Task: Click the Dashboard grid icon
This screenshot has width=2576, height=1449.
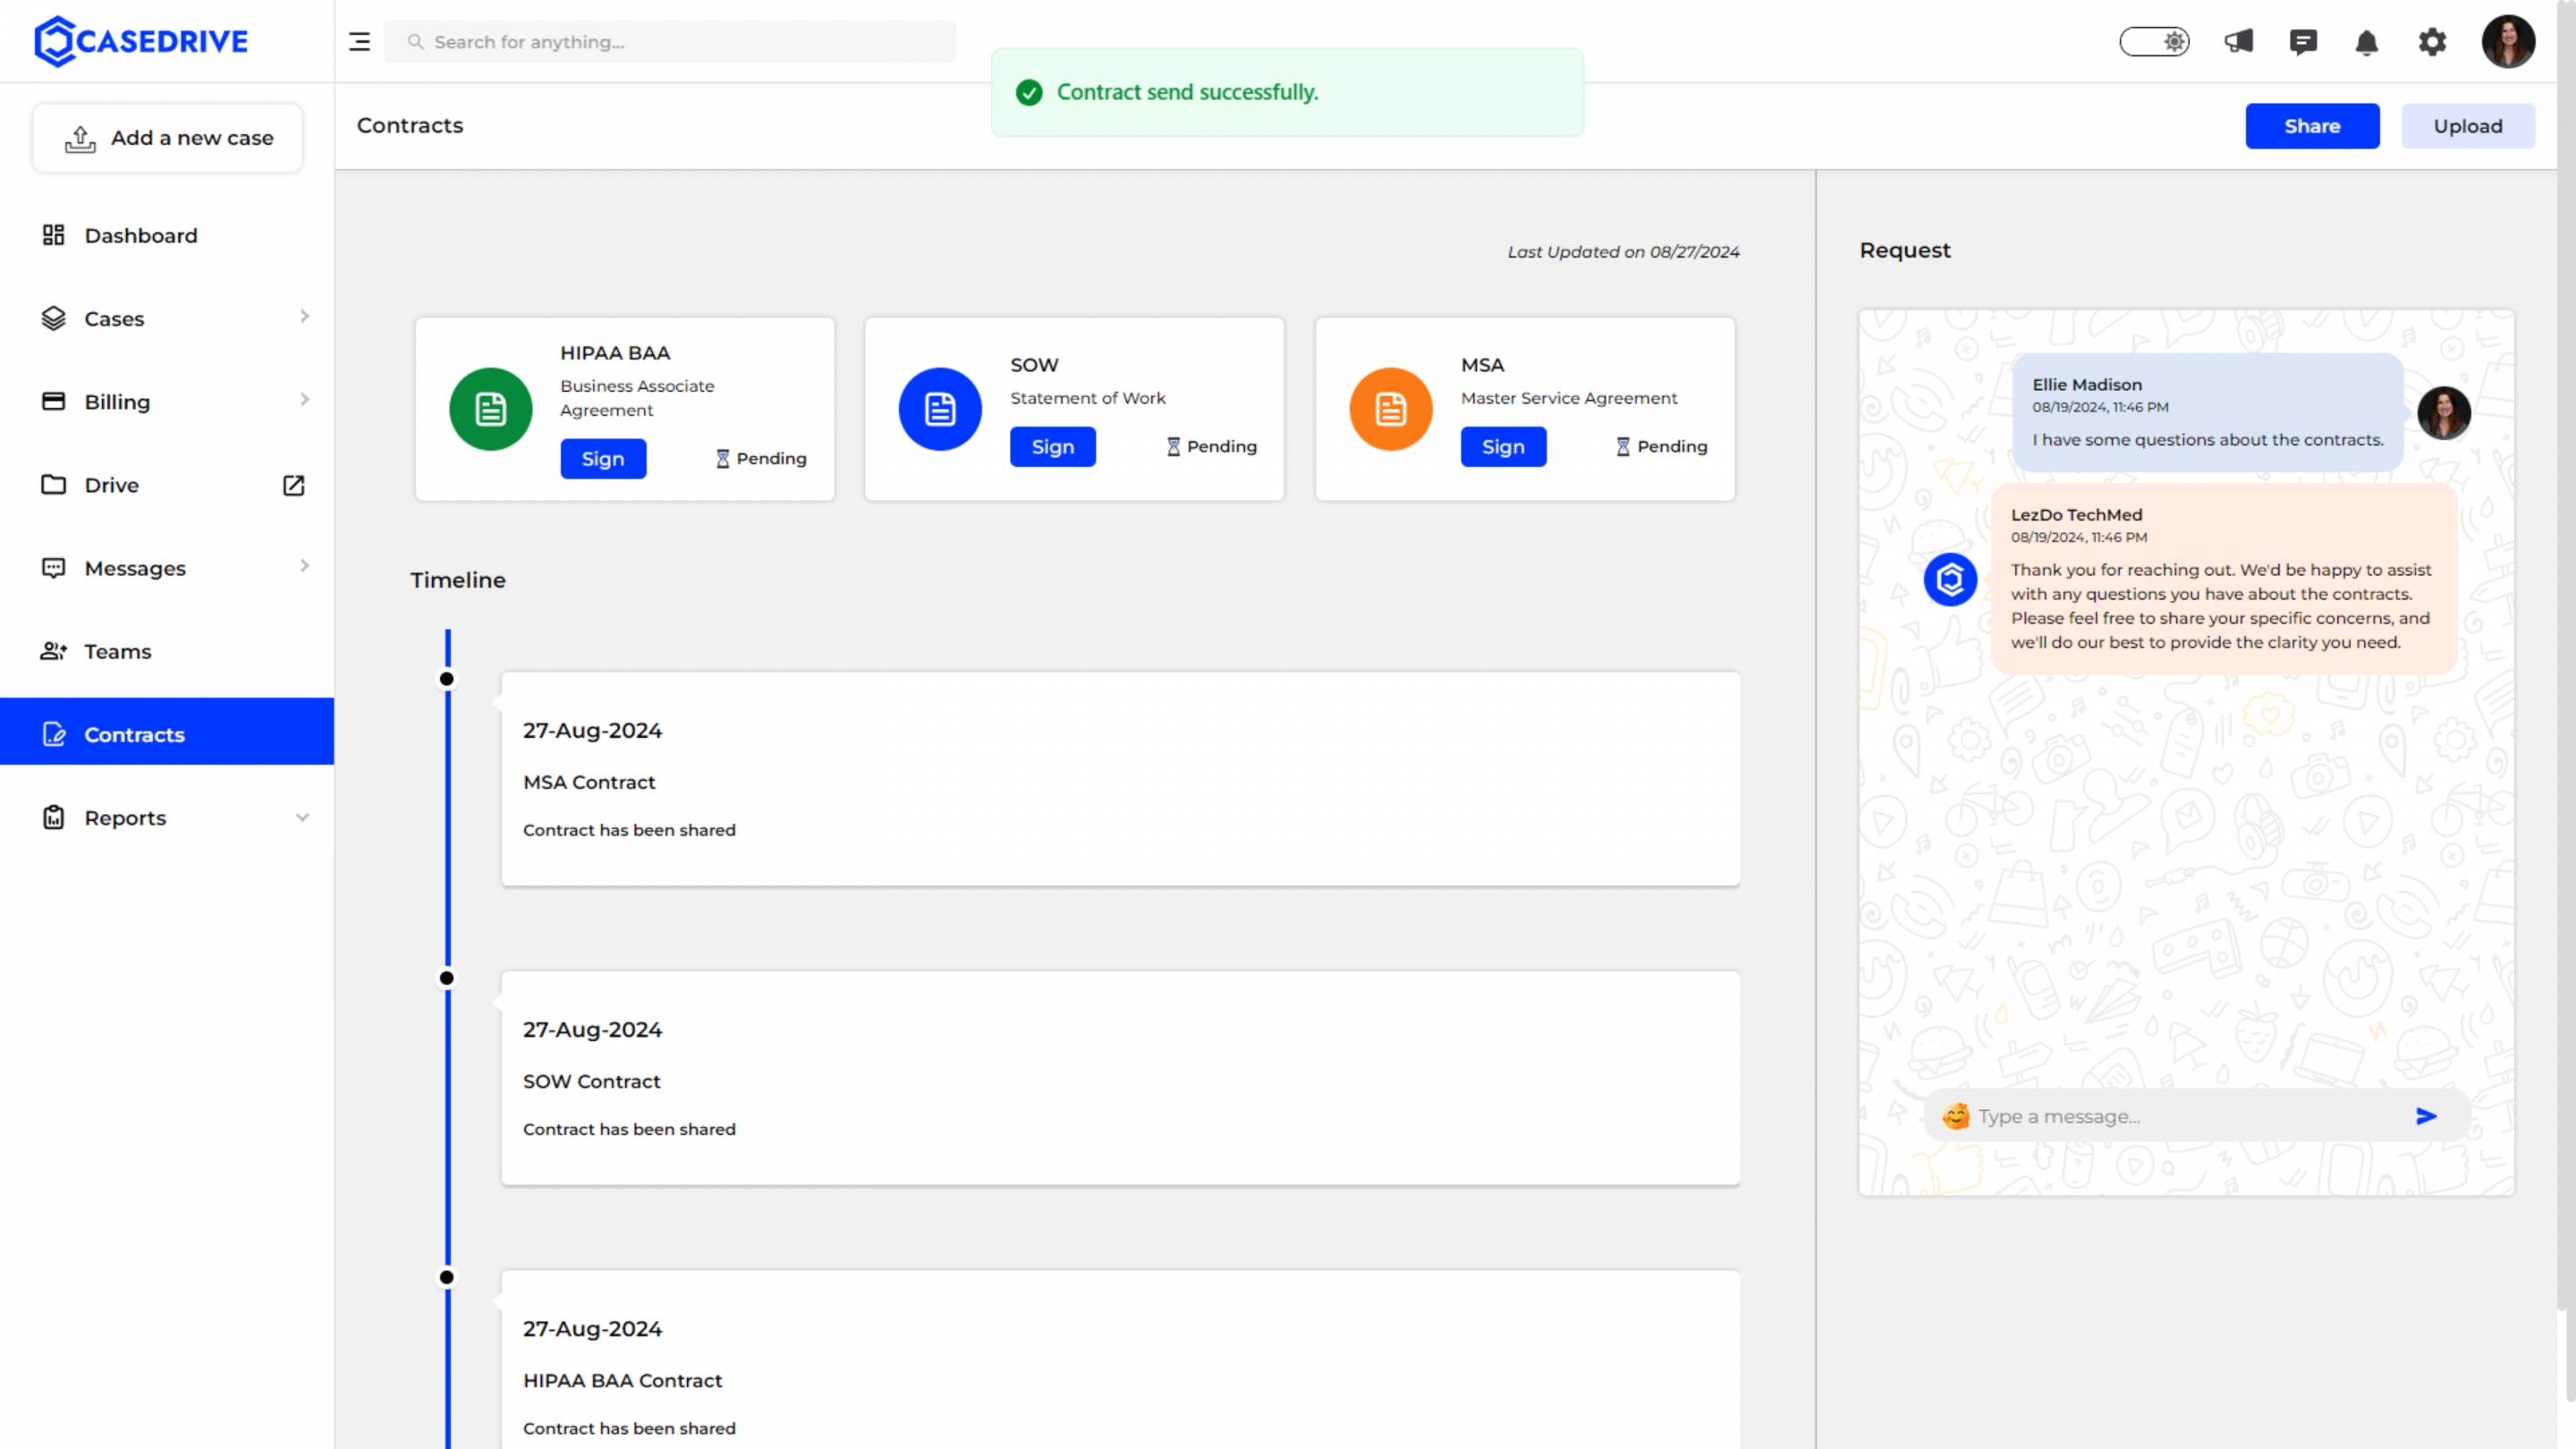Action: (53, 235)
